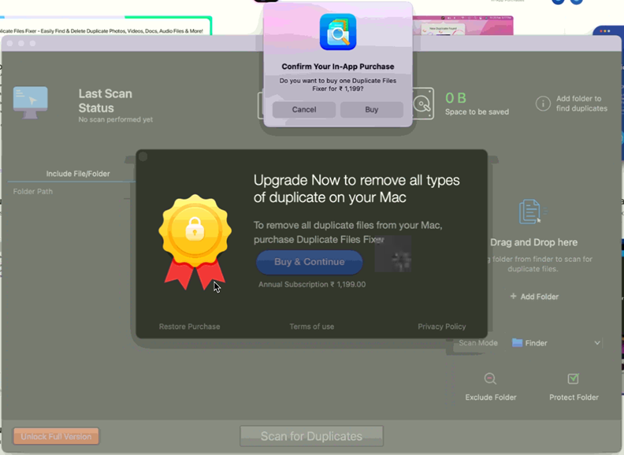
Task: Click the Annual Subscription ₹ 1,199.00 text
Action: tap(312, 284)
